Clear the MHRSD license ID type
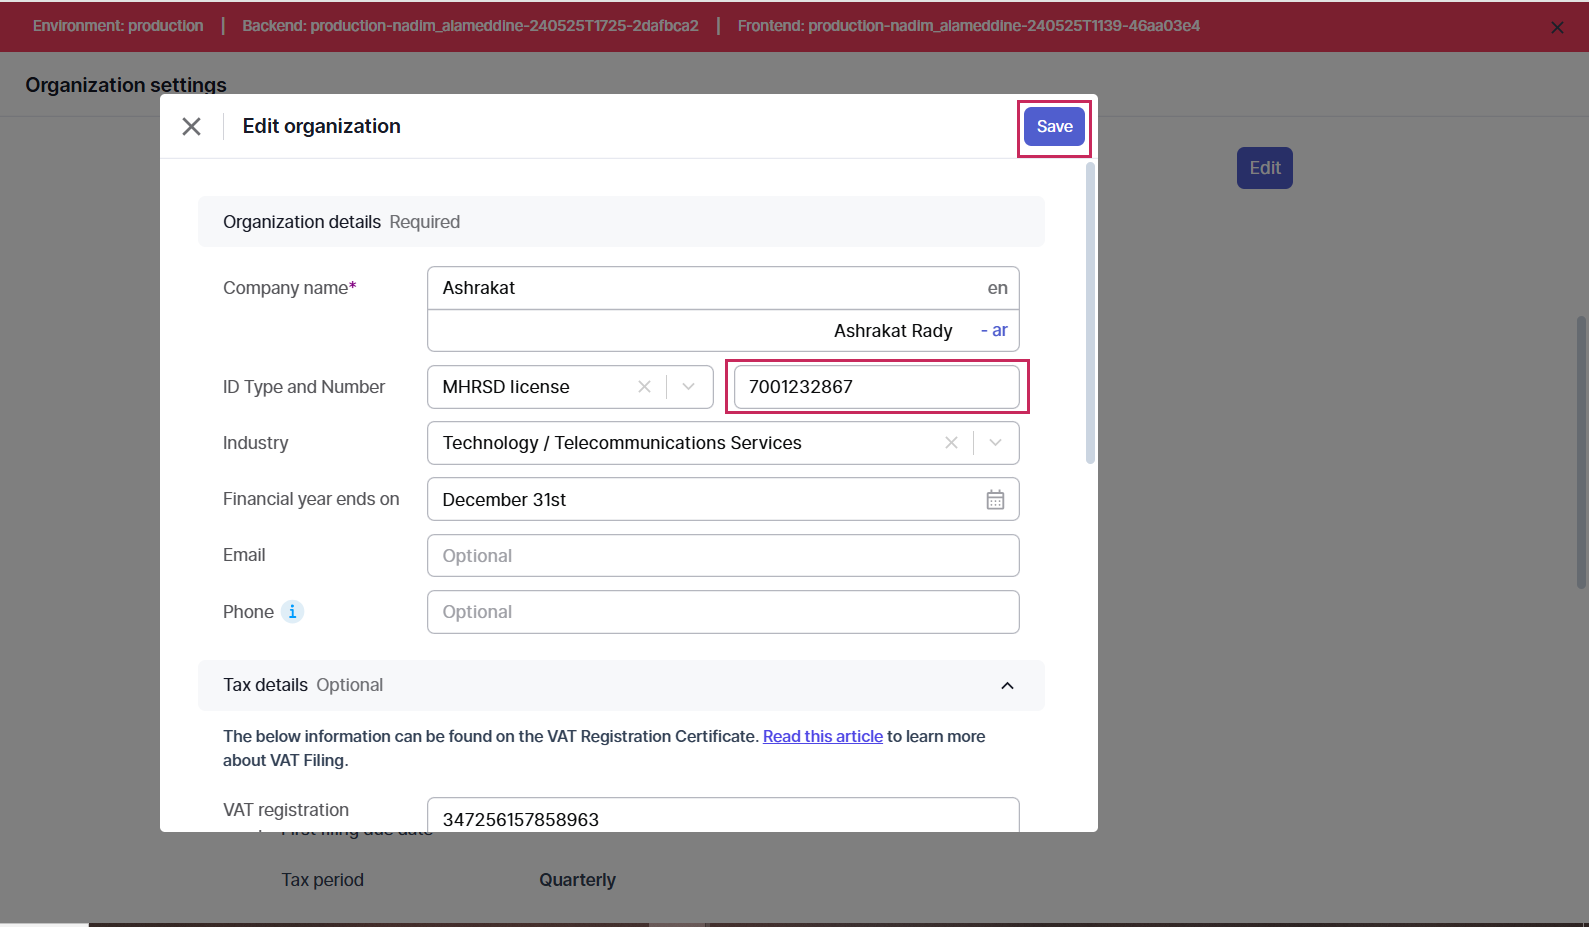This screenshot has width=1589, height=927. point(644,387)
